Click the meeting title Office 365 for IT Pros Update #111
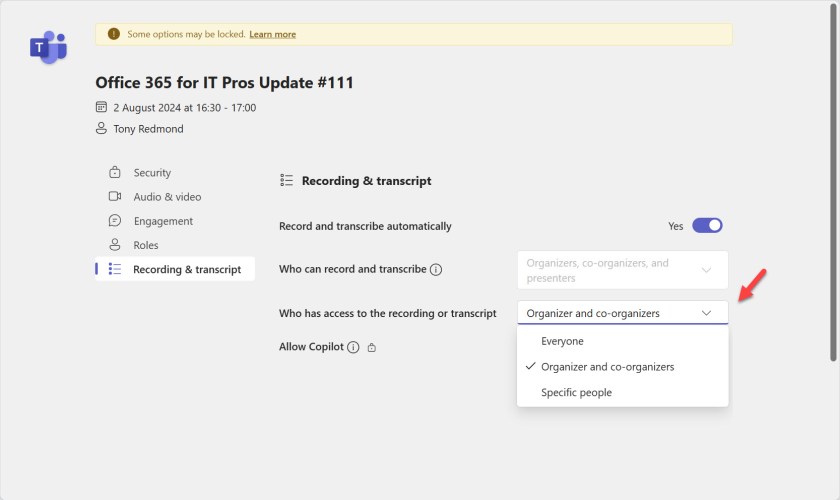The image size is (840, 500). pyautogui.click(x=224, y=83)
